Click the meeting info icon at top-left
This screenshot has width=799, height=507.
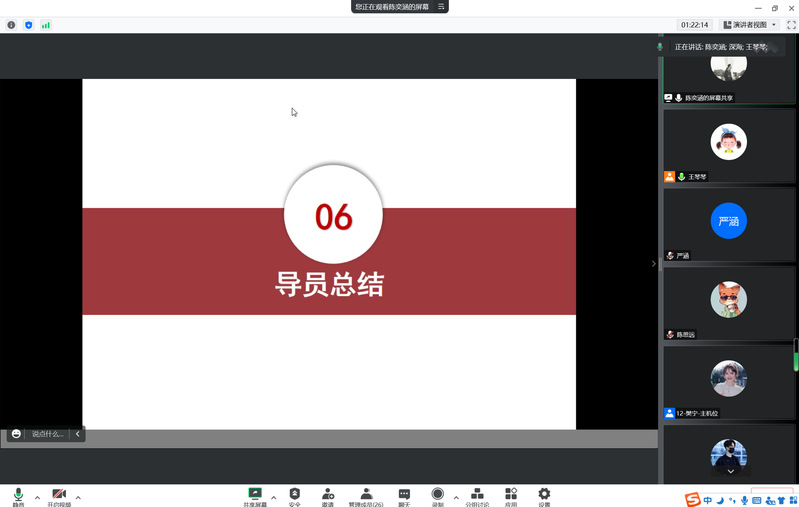coord(11,25)
